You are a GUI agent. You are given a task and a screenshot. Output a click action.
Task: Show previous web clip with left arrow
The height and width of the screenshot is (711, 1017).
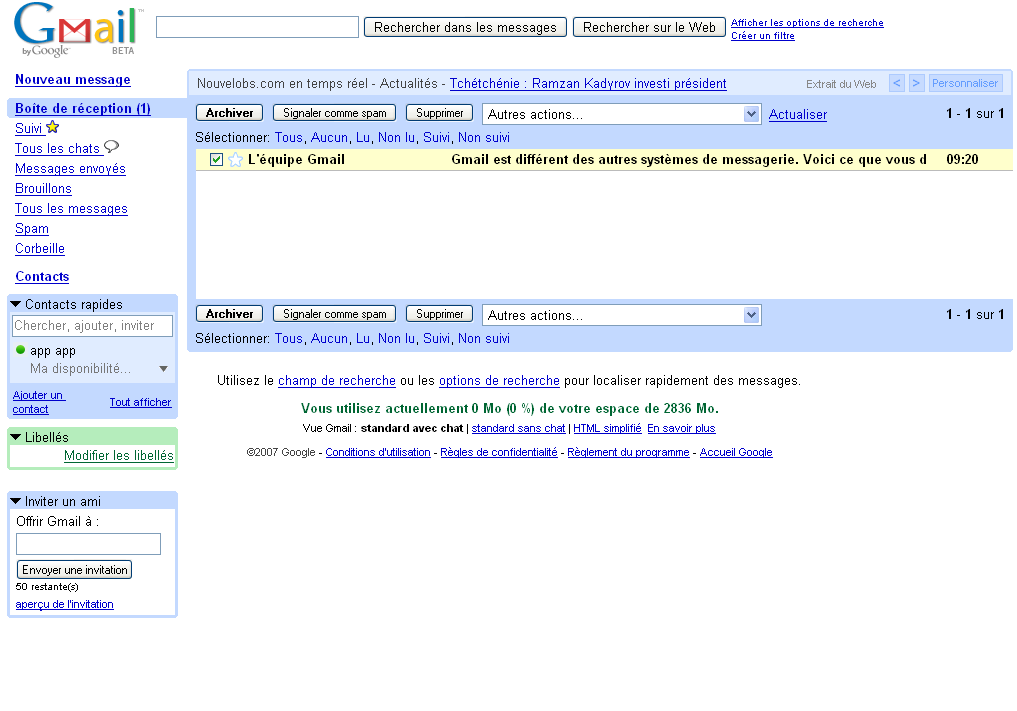pos(897,83)
